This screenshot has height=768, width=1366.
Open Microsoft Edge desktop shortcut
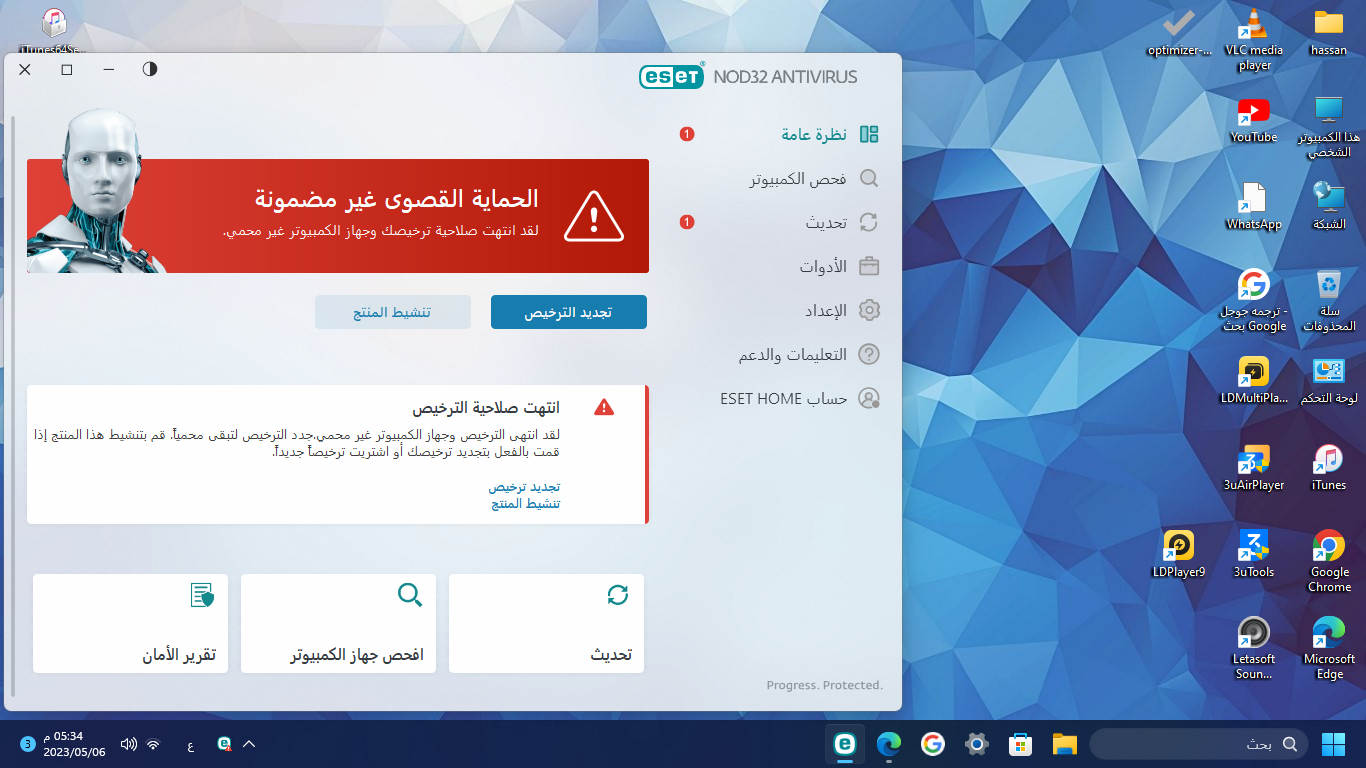[x=1329, y=647]
